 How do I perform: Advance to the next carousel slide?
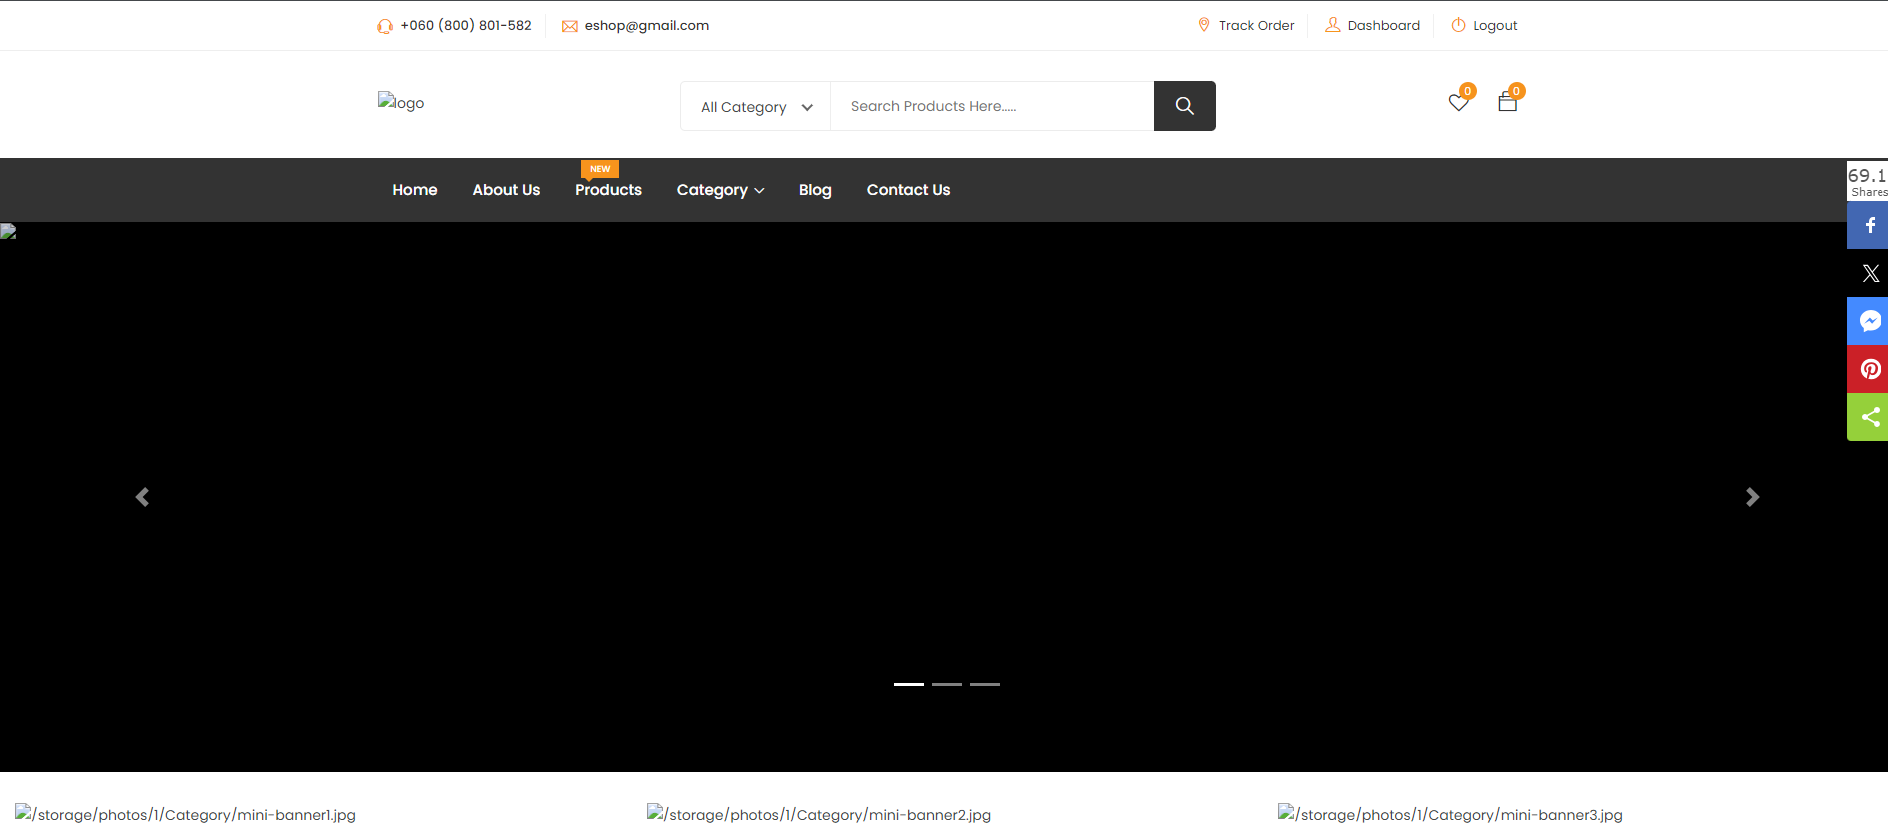(x=1752, y=497)
